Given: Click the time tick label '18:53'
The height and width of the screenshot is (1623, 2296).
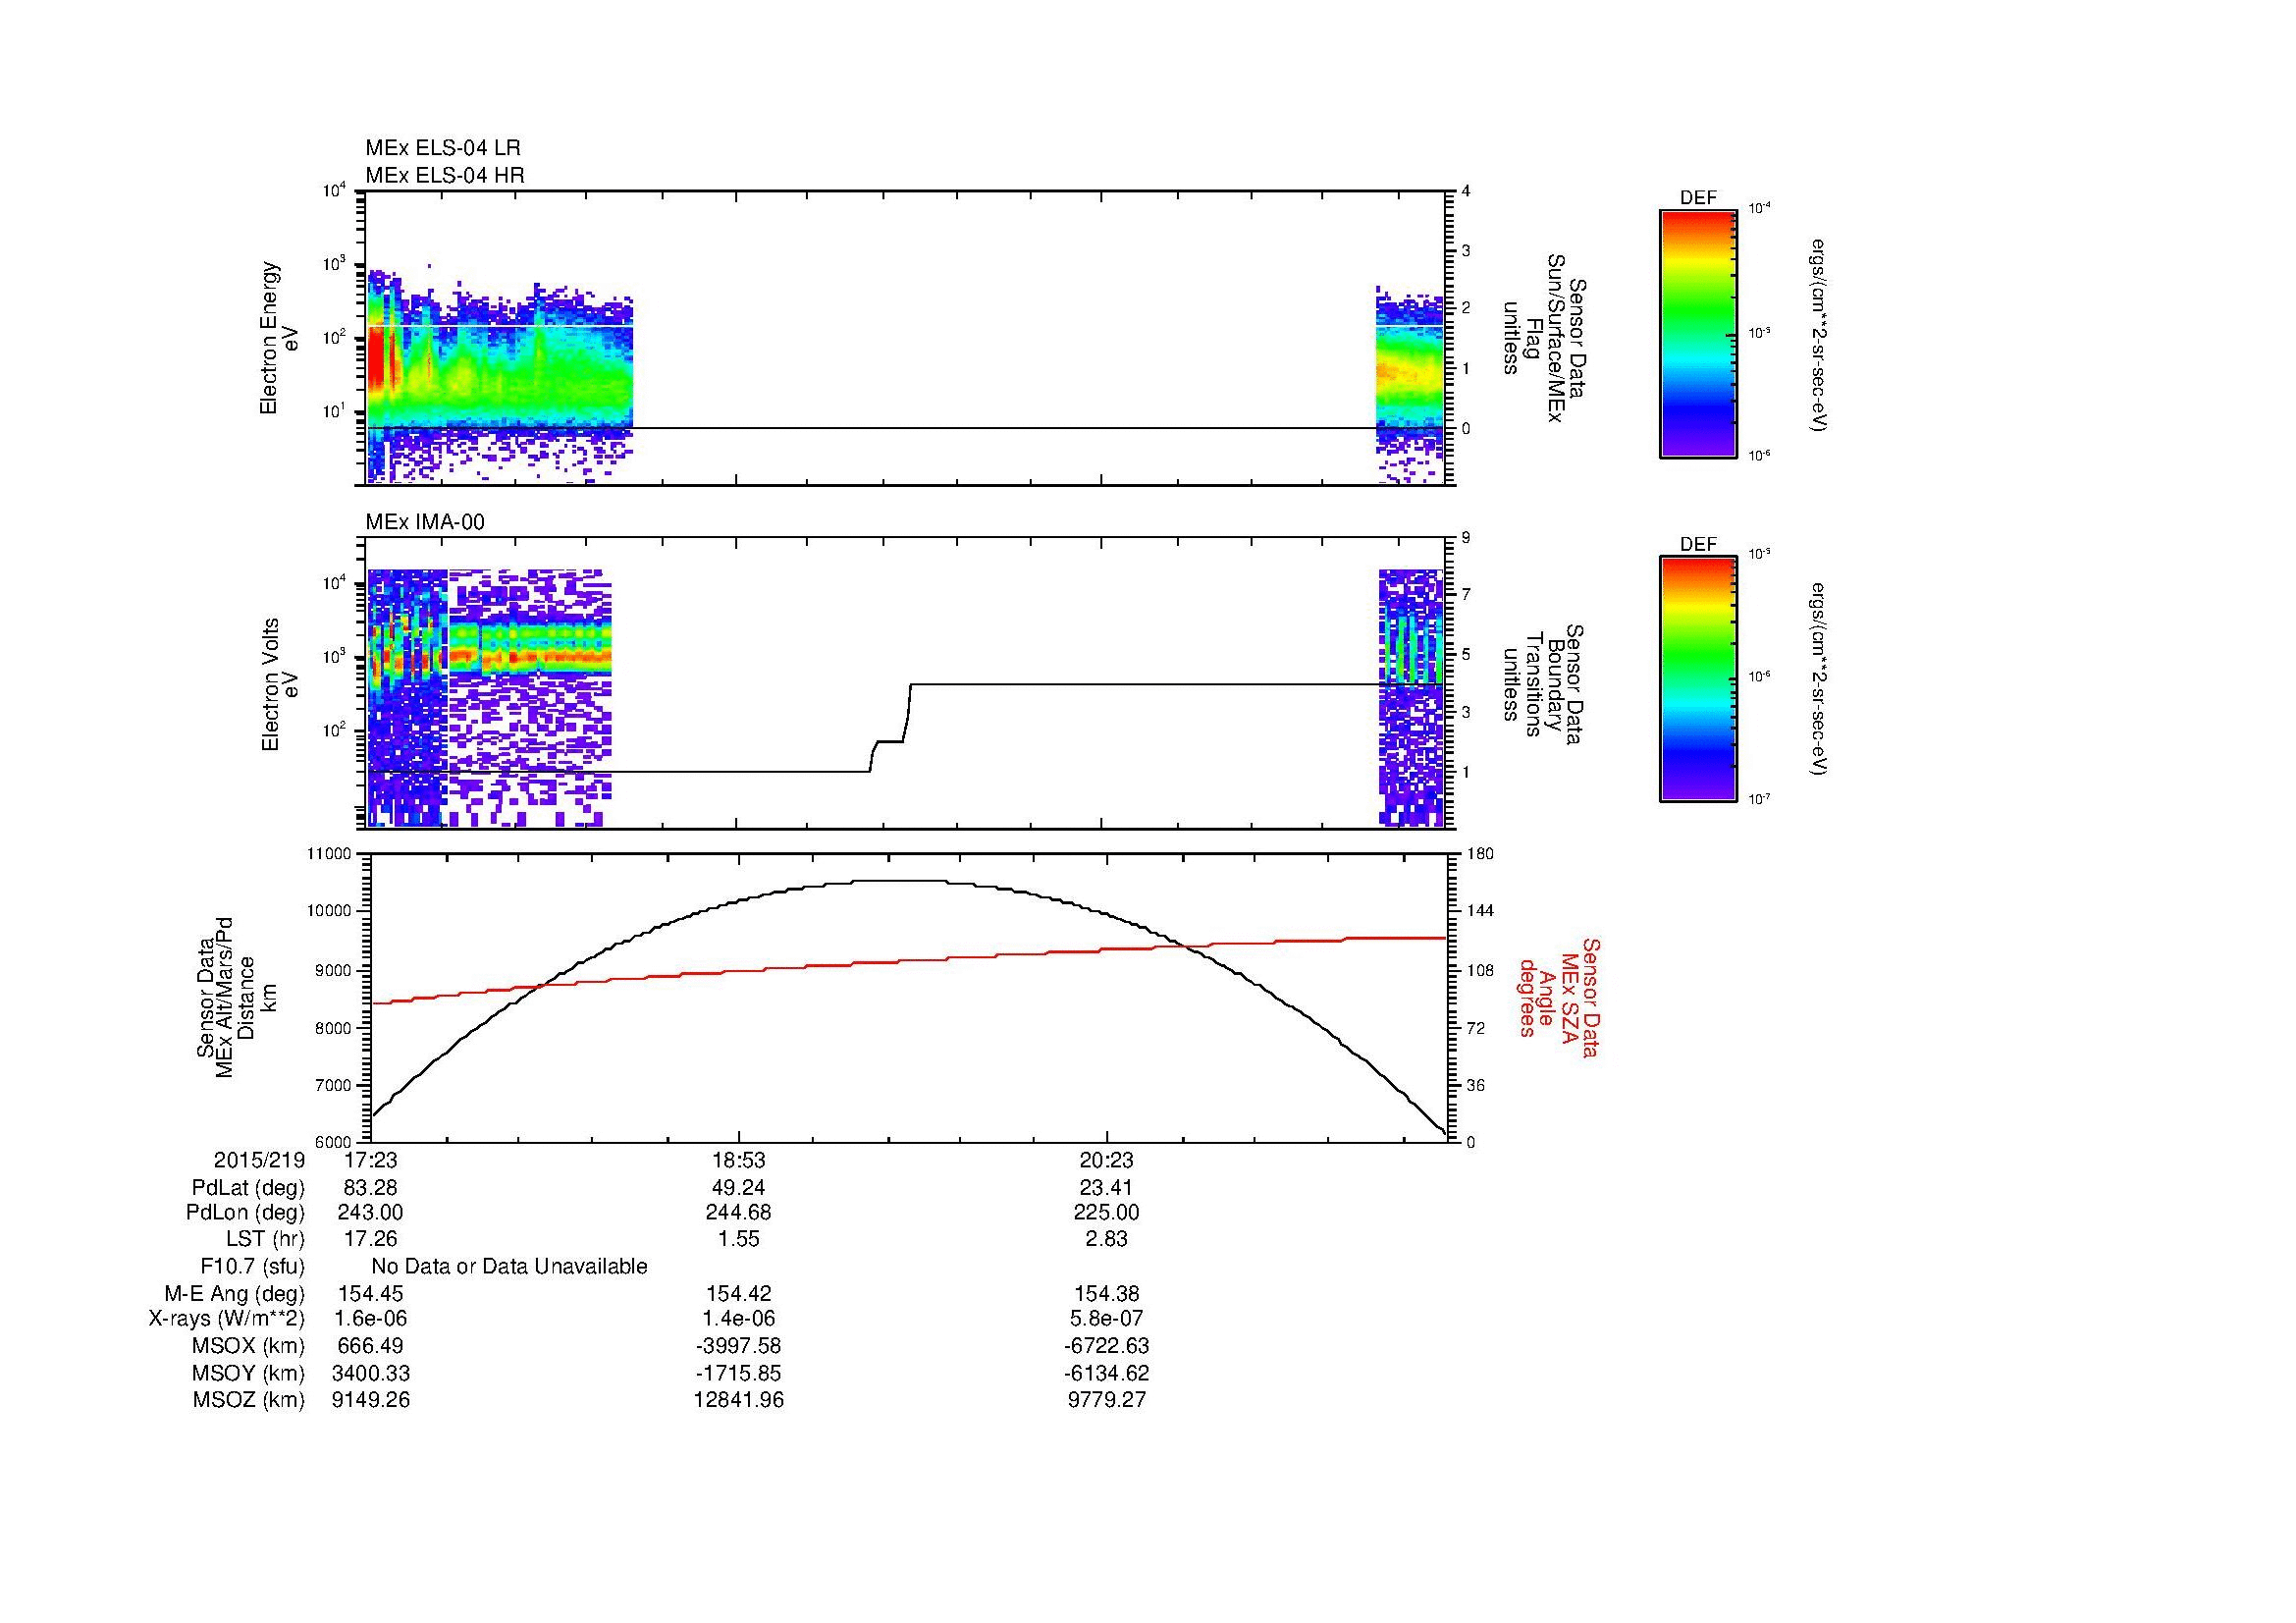Looking at the screenshot, I should [x=738, y=1161].
